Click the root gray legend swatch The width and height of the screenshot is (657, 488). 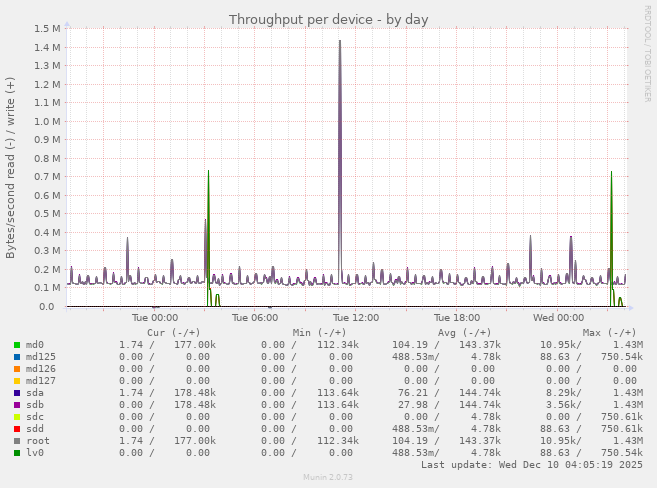(17, 441)
